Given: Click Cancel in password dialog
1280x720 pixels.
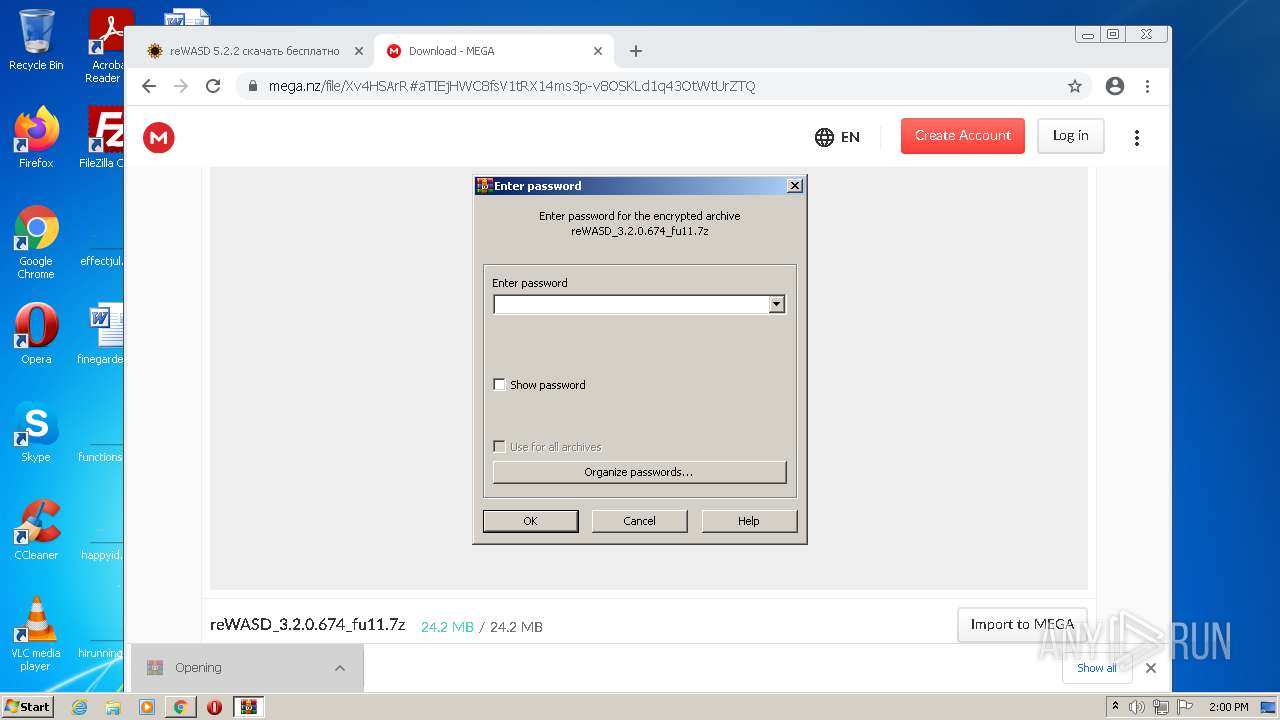Looking at the screenshot, I should pos(640,521).
